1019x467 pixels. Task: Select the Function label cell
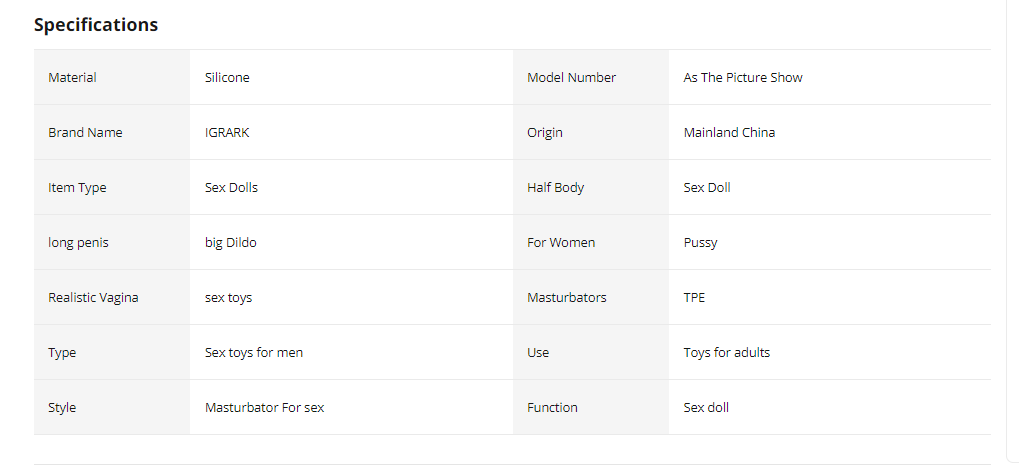[x=552, y=408]
